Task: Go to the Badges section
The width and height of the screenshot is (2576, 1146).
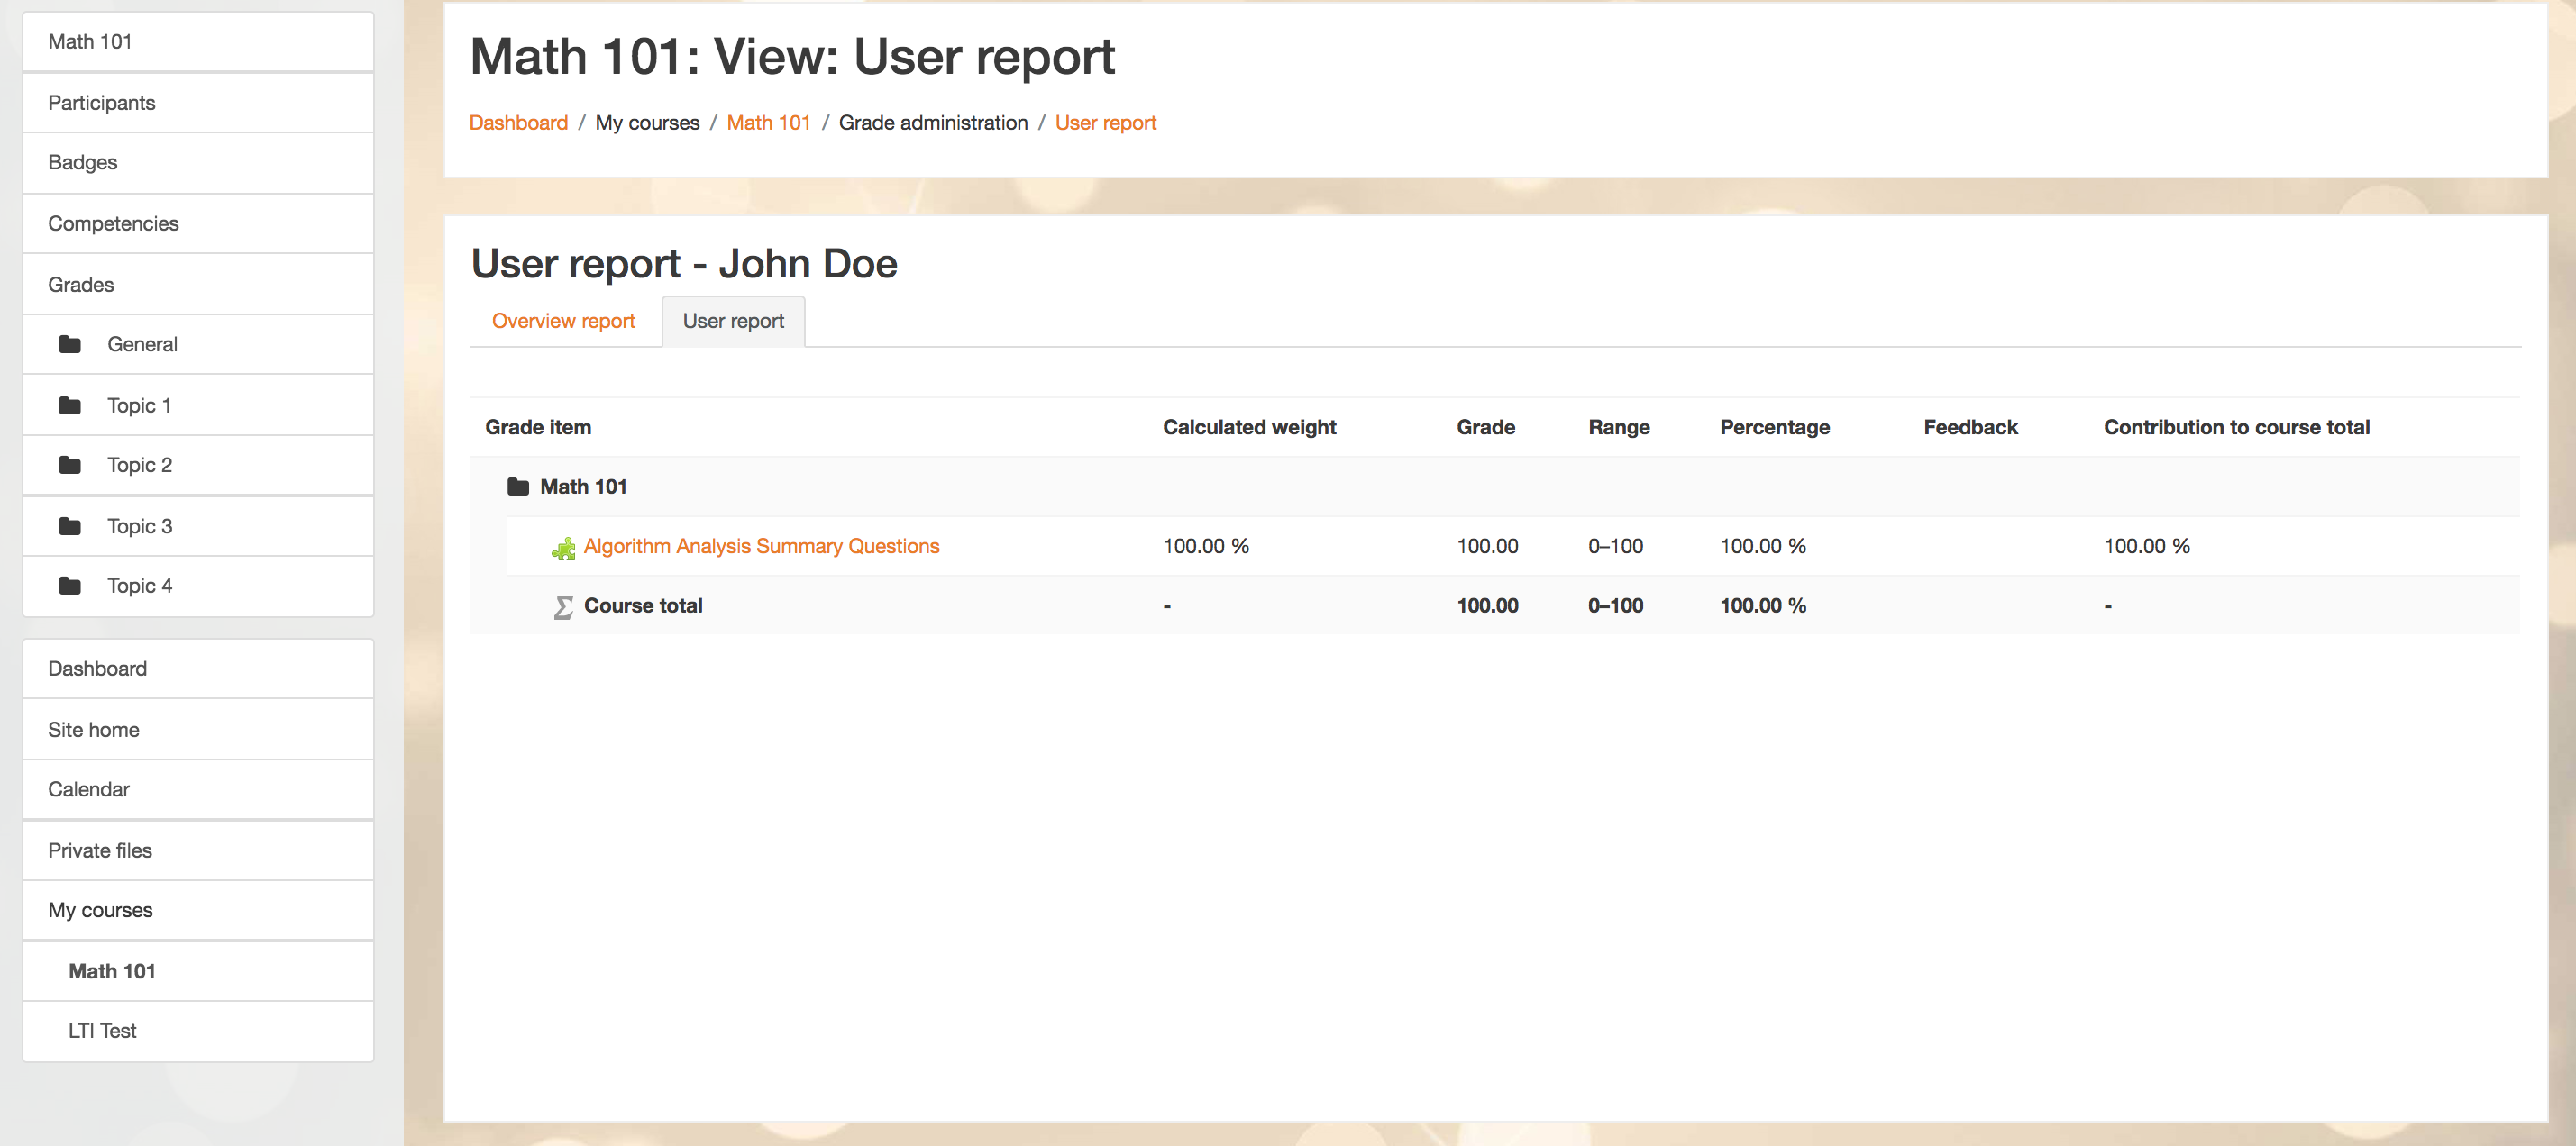Action: point(198,162)
